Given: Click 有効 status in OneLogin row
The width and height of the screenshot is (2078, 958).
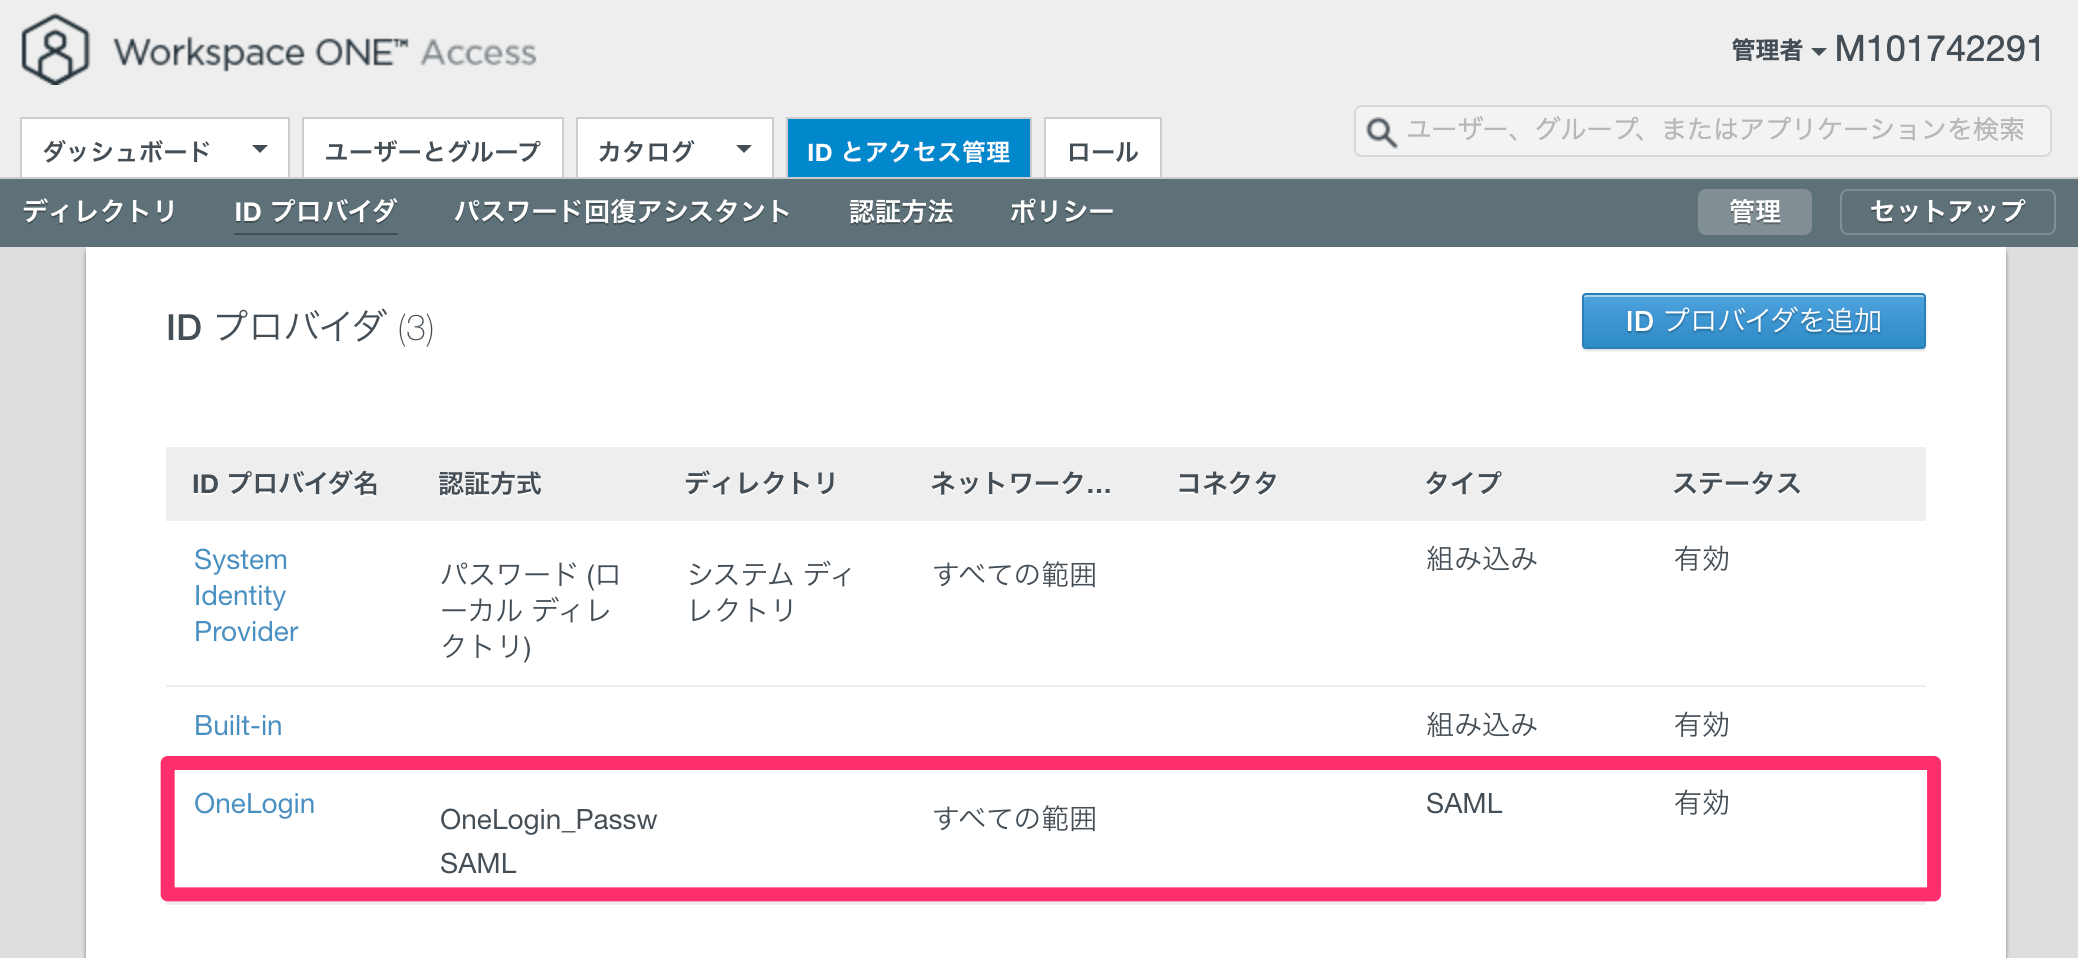Looking at the screenshot, I should 1701,802.
